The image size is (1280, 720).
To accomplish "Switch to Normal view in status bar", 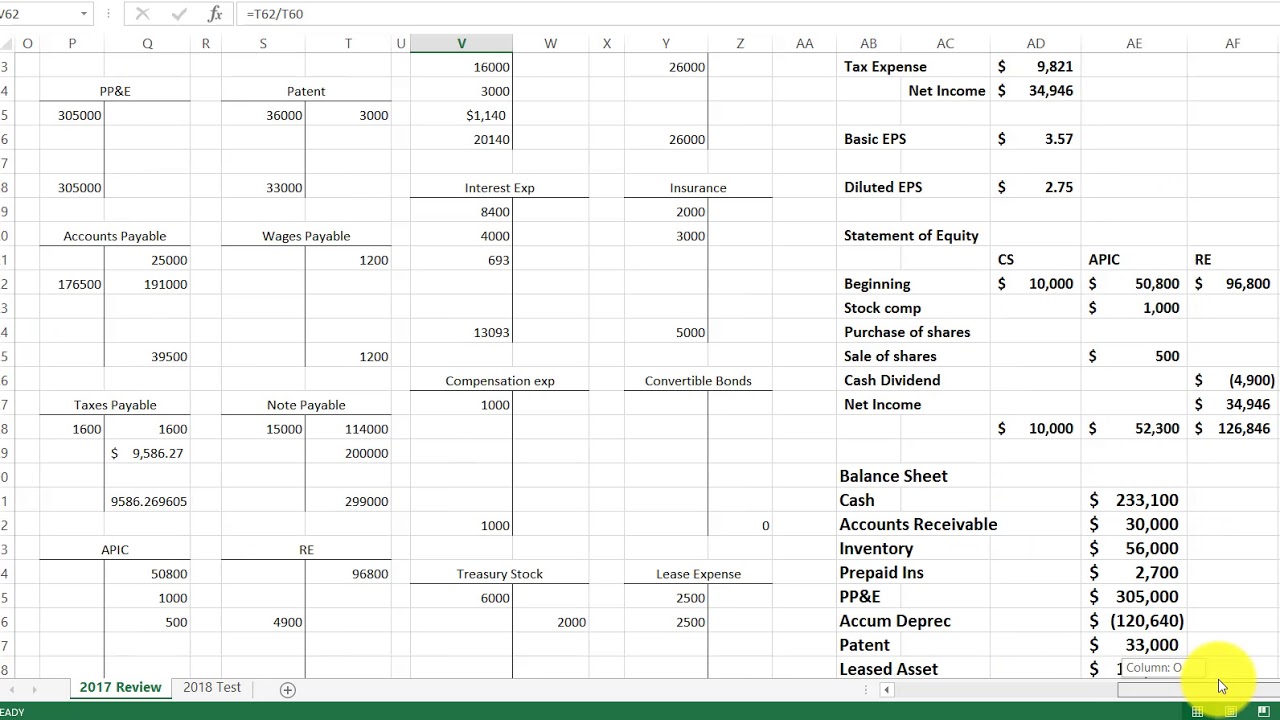I will point(1197,711).
